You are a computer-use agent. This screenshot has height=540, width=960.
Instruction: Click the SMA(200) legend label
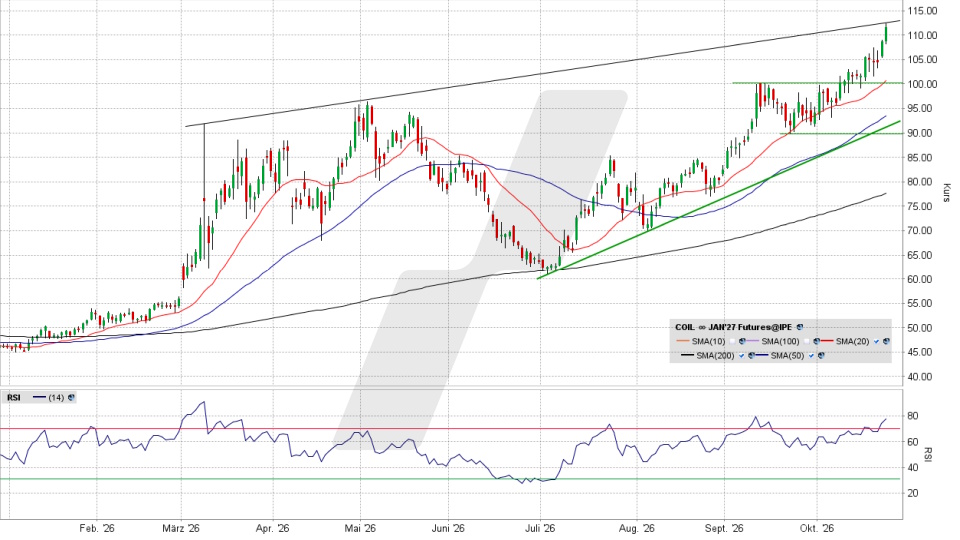(x=715, y=355)
